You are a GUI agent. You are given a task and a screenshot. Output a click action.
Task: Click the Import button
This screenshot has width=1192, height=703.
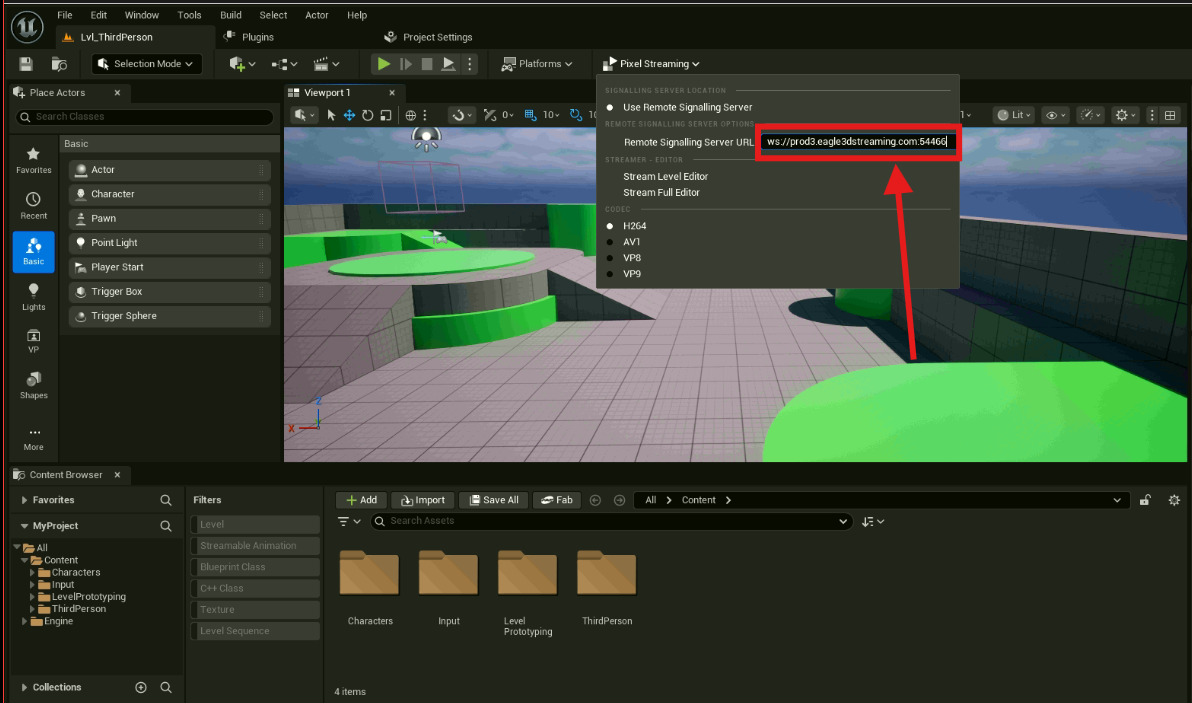[423, 500]
